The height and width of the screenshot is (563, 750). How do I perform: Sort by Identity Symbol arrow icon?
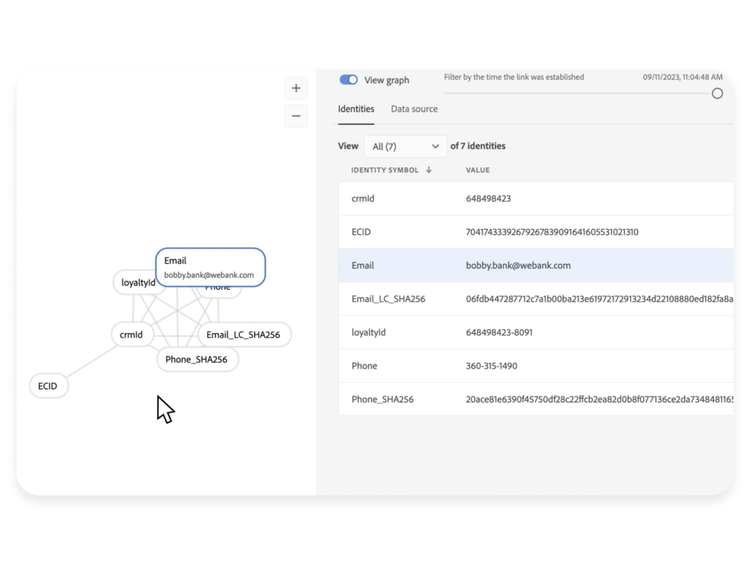[429, 170]
